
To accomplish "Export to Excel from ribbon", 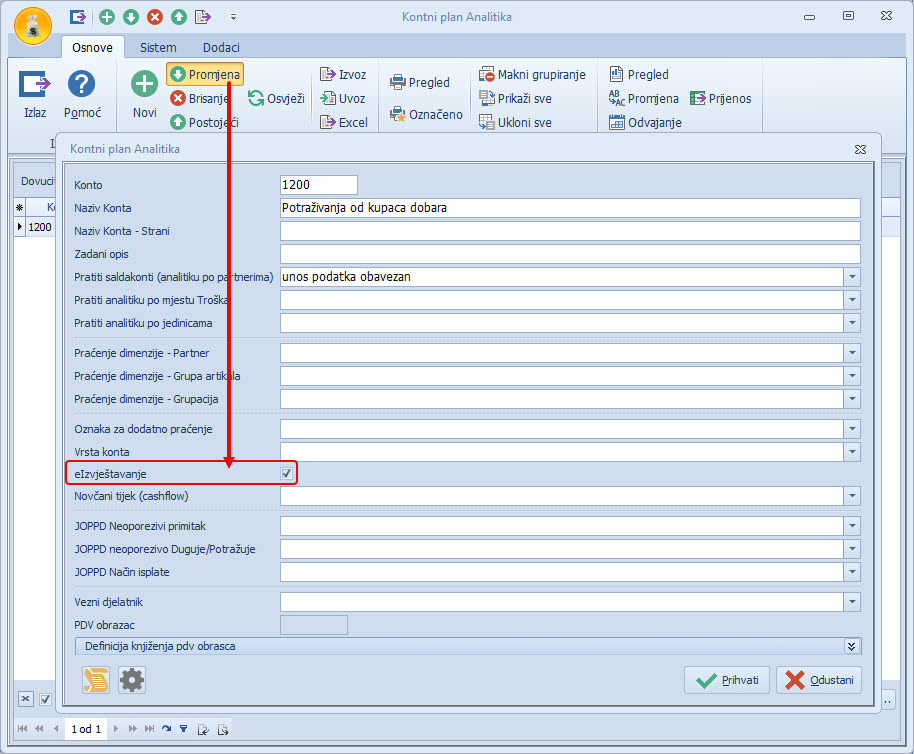I will [x=327, y=123].
